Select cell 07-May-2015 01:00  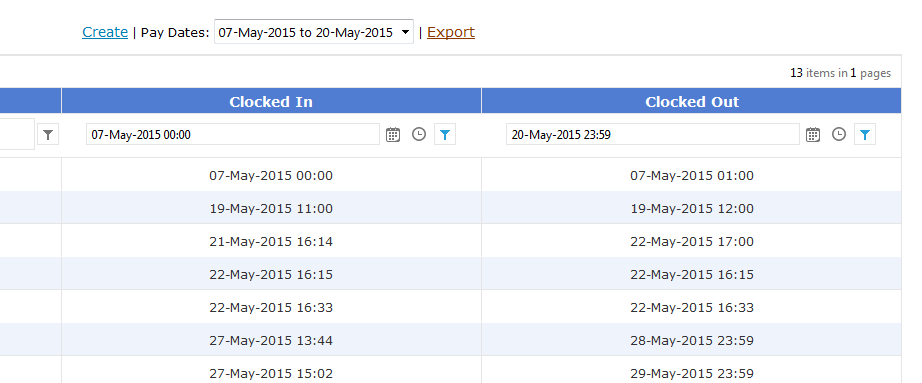(x=692, y=175)
